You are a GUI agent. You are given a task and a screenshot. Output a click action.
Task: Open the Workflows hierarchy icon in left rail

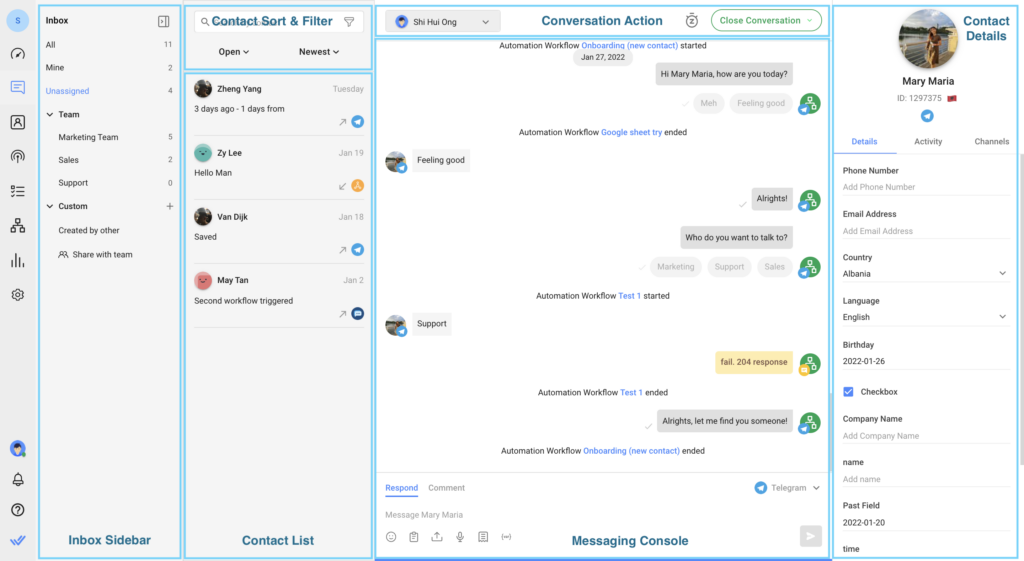pyautogui.click(x=18, y=226)
